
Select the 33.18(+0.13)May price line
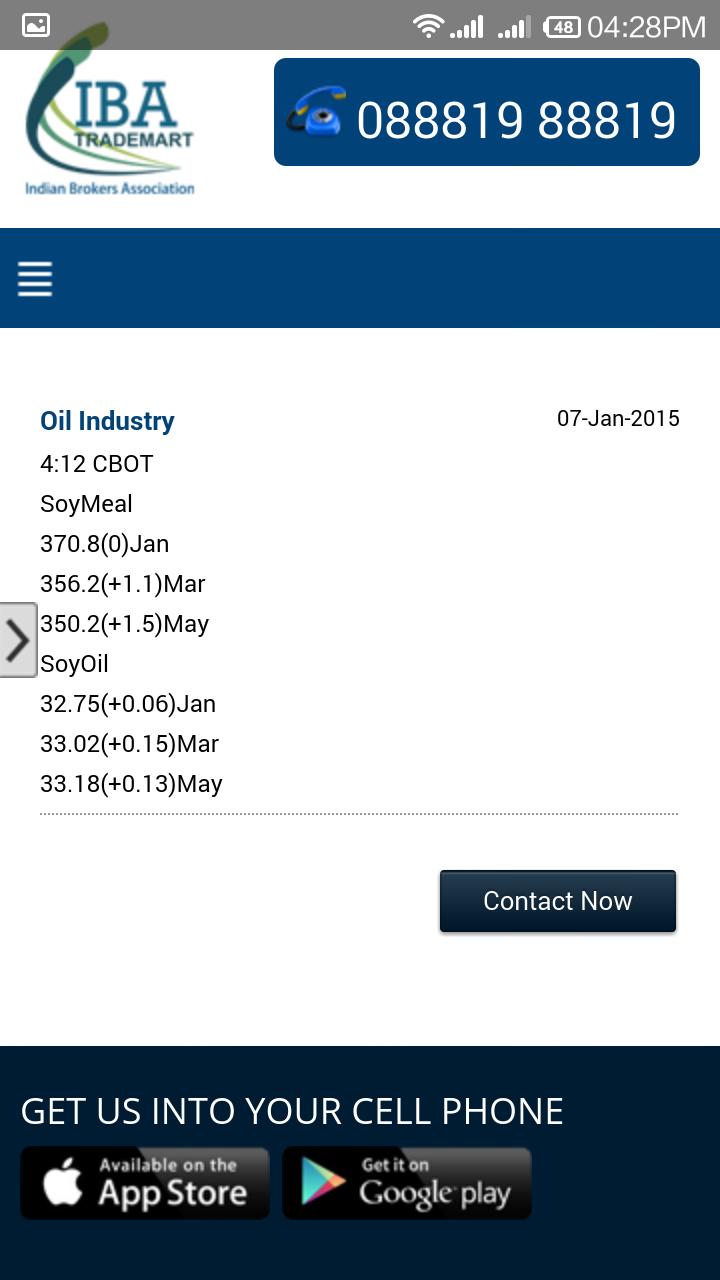[131, 784]
